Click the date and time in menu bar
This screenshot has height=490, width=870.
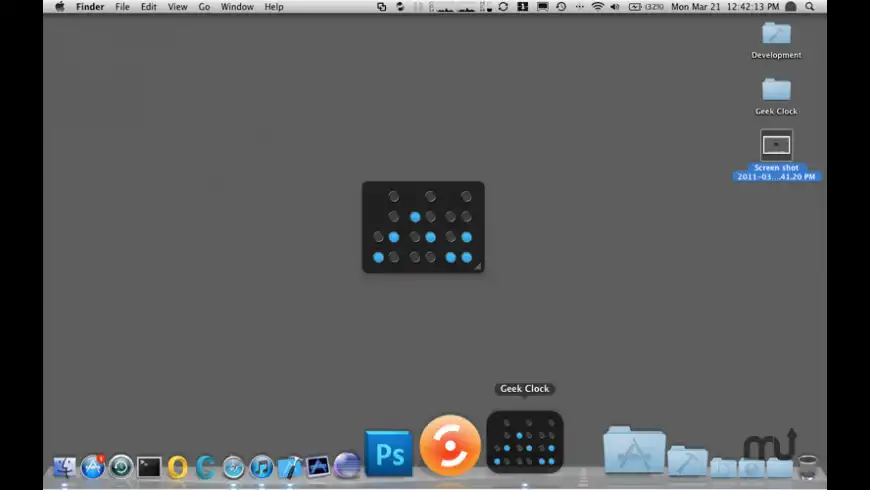[x=725, y=7]
